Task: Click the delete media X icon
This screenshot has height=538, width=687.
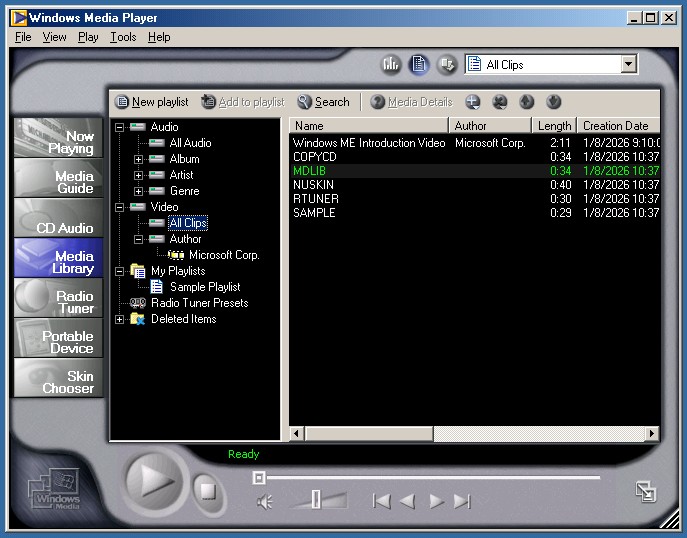Action: 499,102
